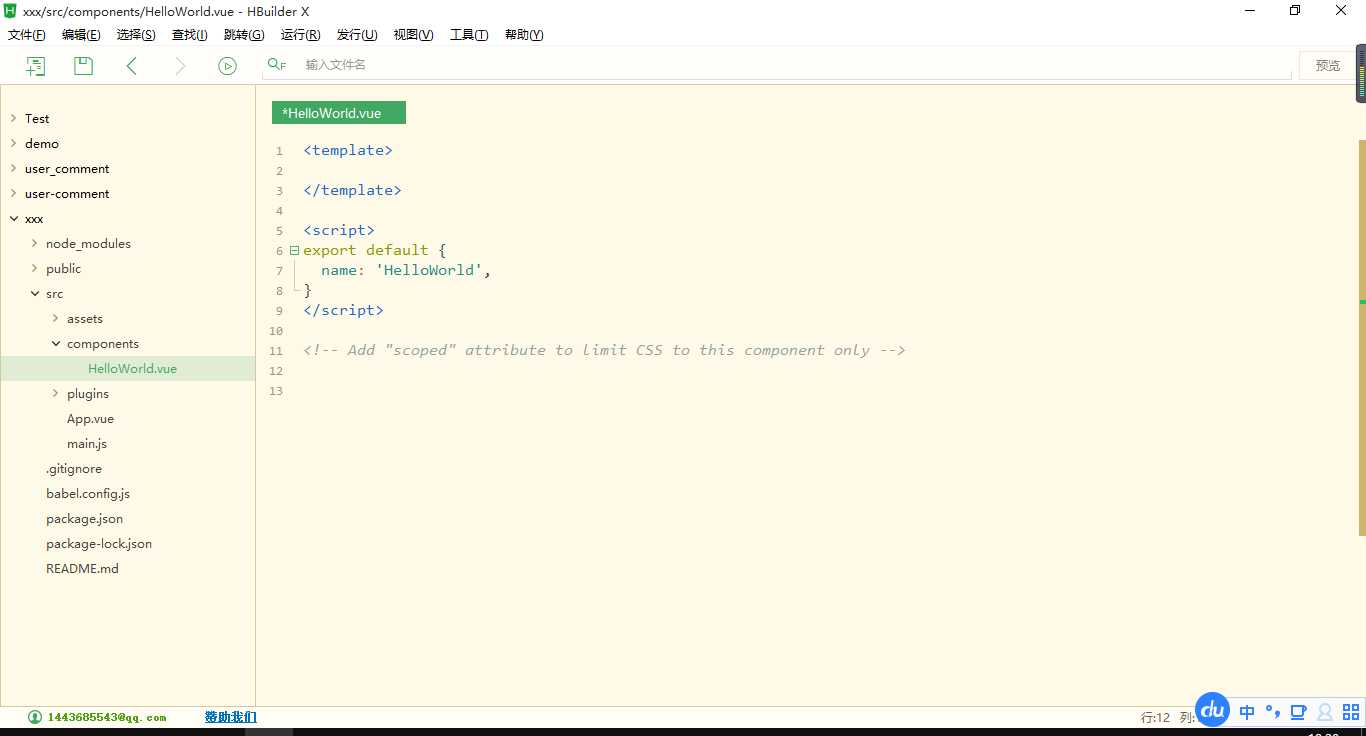Open the 帮助(Y) menu
This screenshot has height=736, width=1366.
click(524, 35)
